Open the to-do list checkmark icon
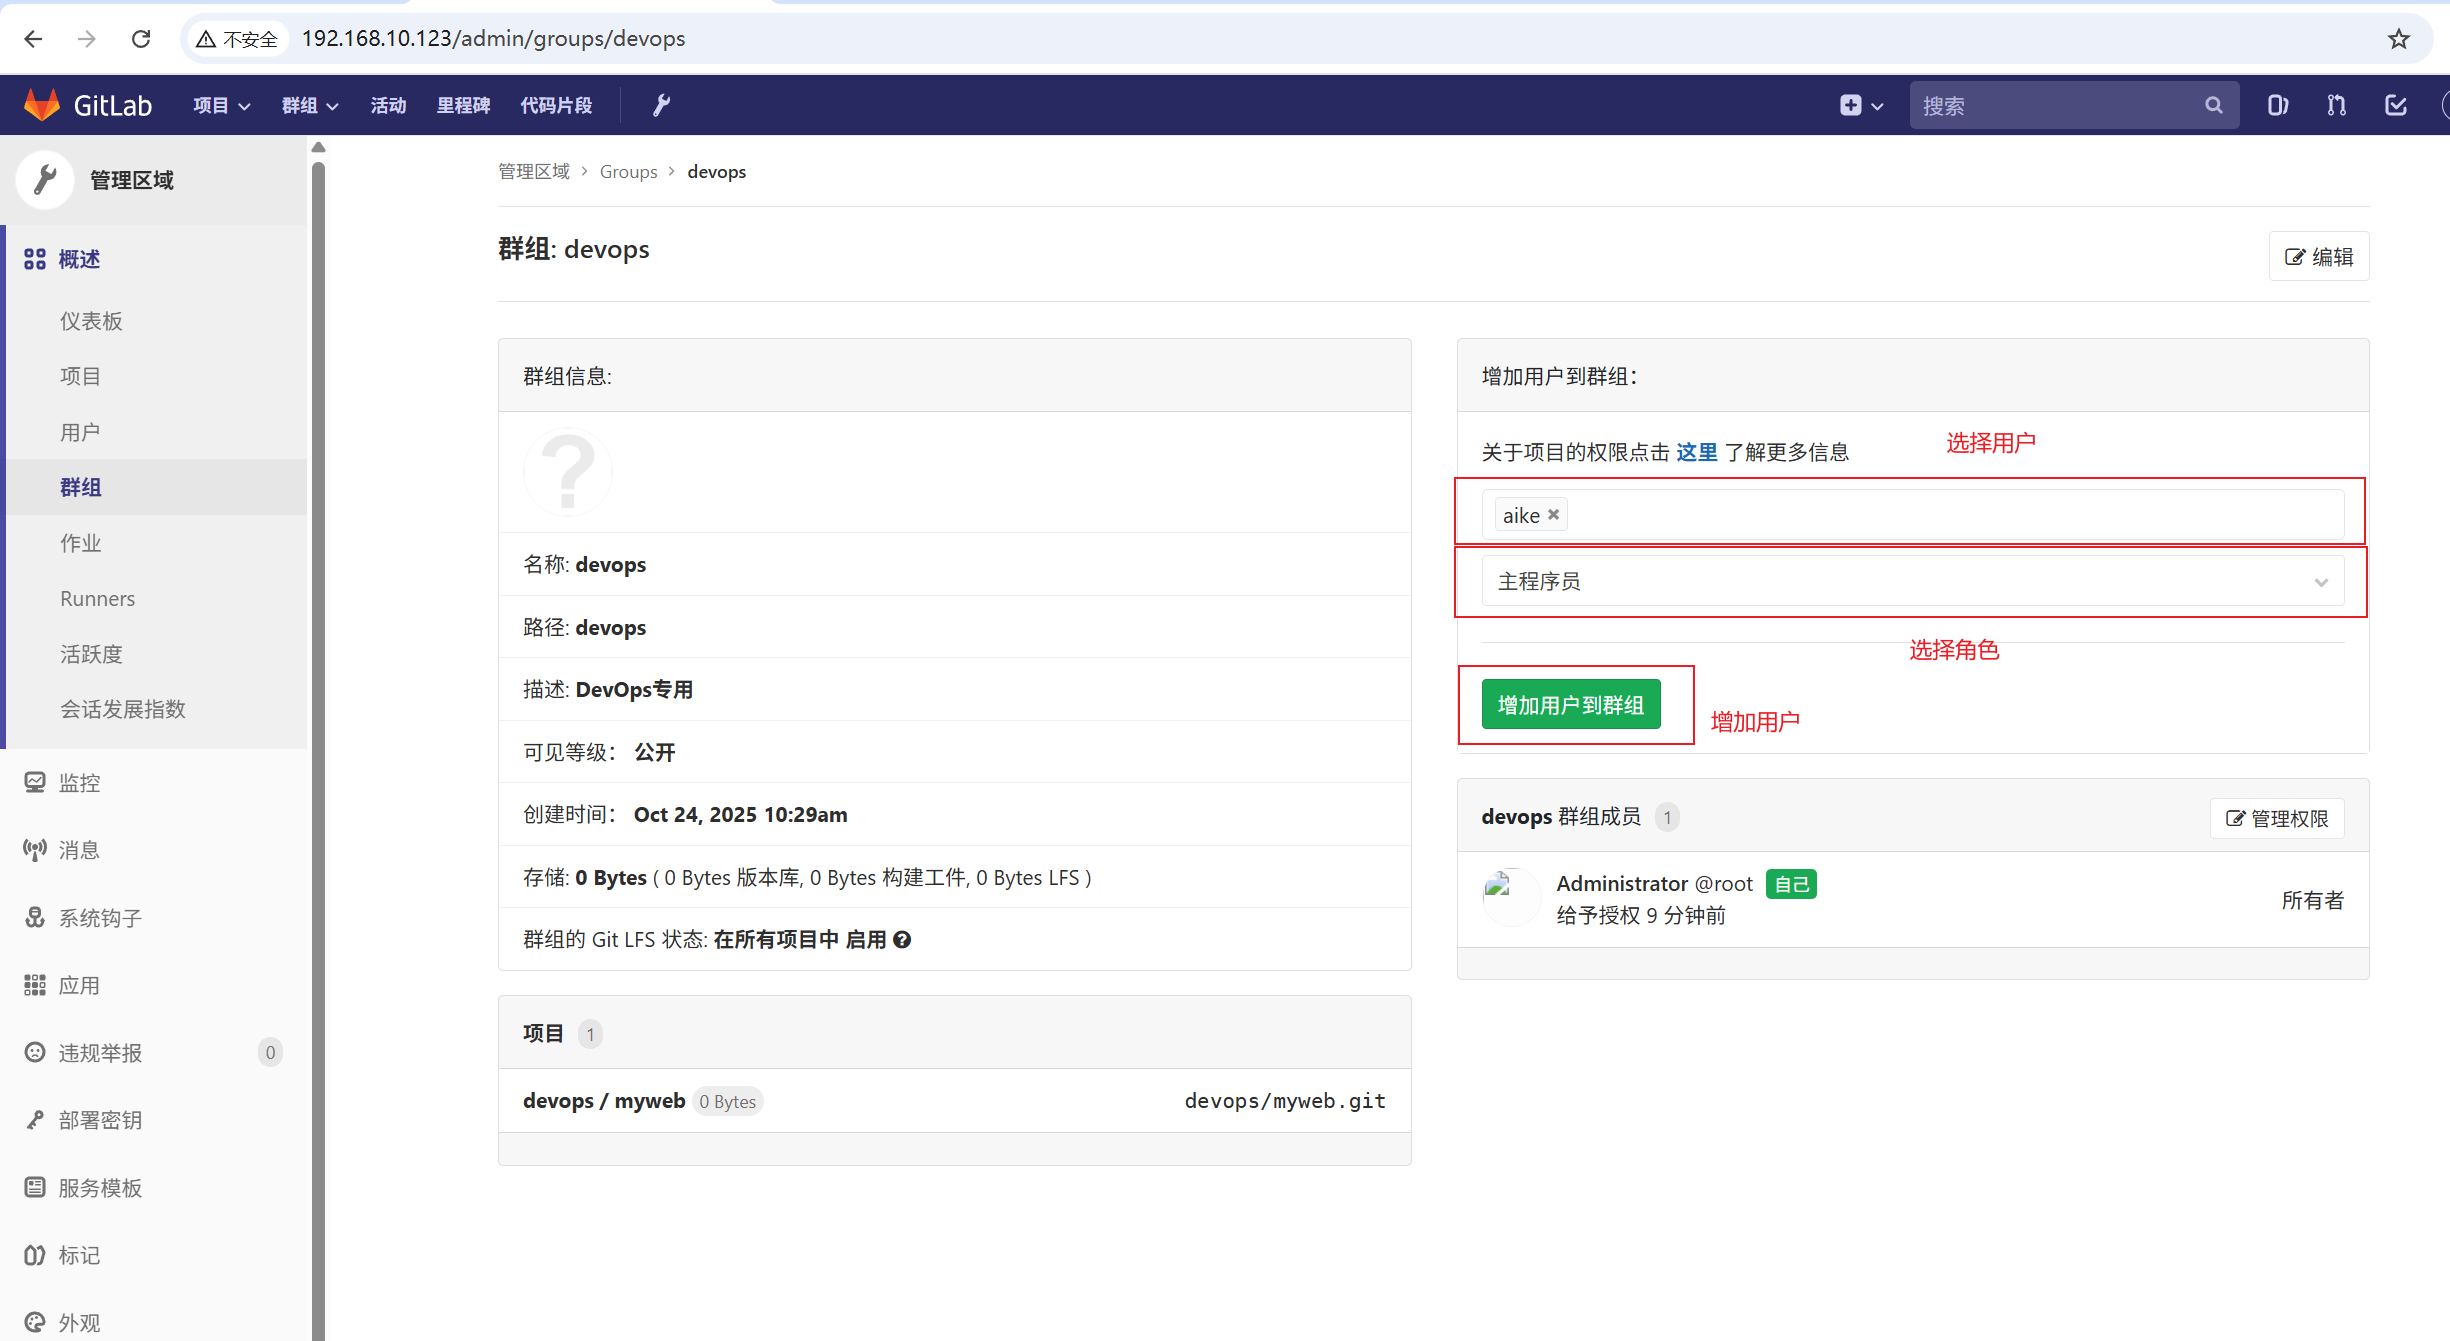 click(2396, 105)
